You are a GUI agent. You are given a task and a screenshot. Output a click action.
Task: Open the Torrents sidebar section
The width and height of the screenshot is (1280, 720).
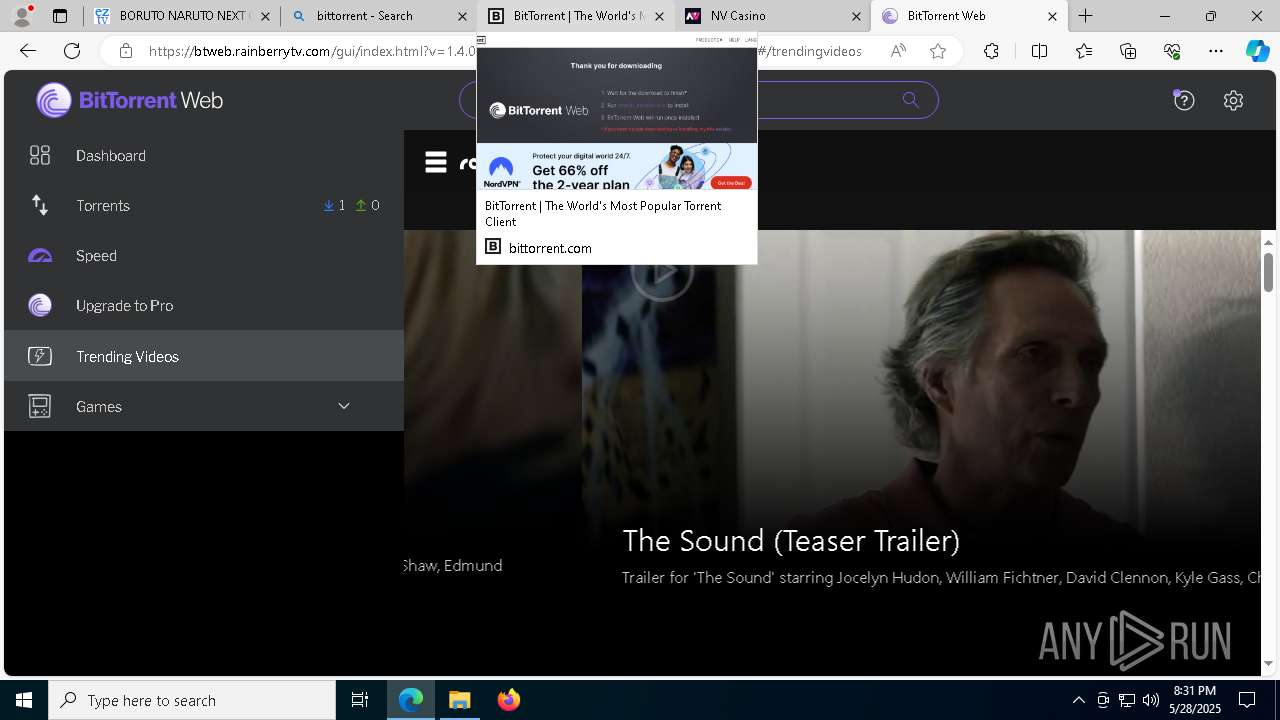coord(204,206)
